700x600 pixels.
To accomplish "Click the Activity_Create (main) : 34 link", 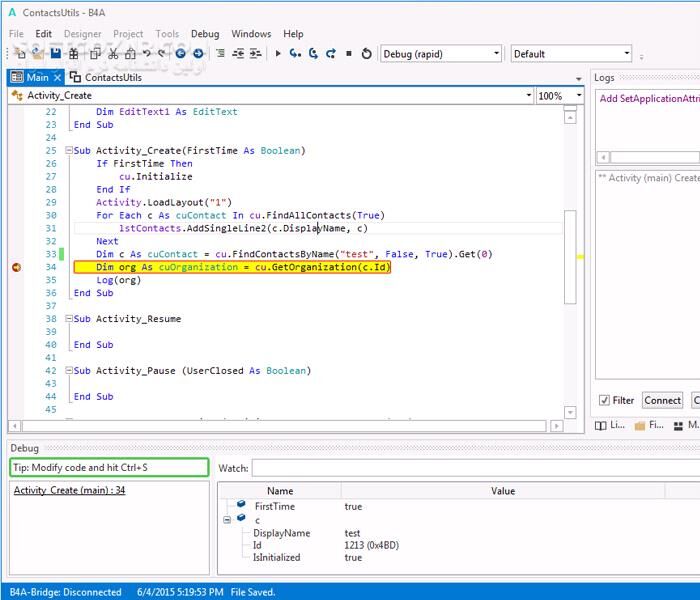I will pyautogui.click(x=69, y=490).
